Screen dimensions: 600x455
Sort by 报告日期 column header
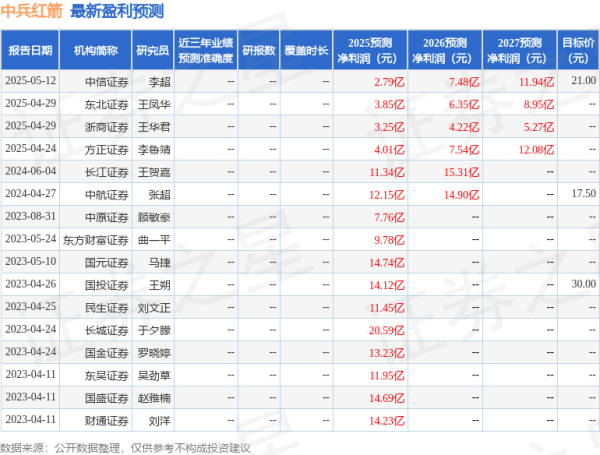(31, 49)
